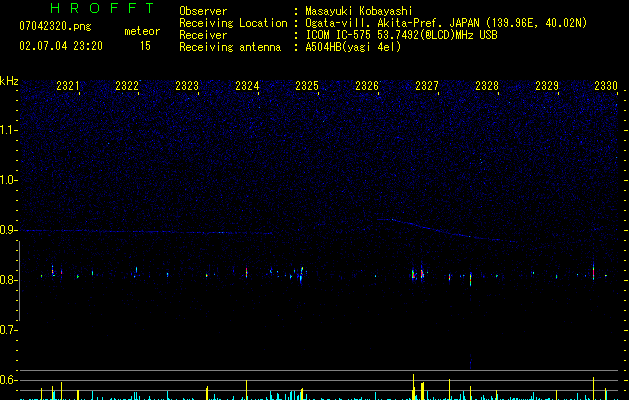Click the 'meteor' count label
This screenshot has width=629, height=400.
pos(142,31)
